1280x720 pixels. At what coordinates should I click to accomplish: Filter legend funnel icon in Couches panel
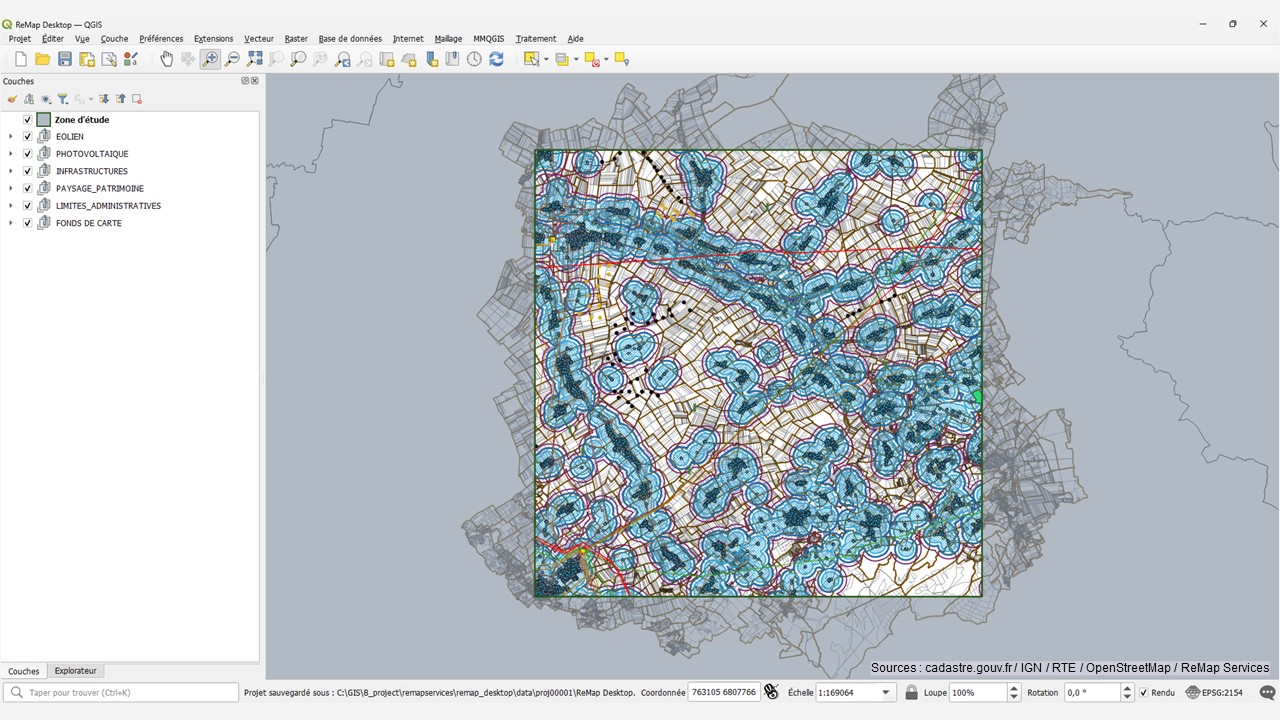click(62, 99)
